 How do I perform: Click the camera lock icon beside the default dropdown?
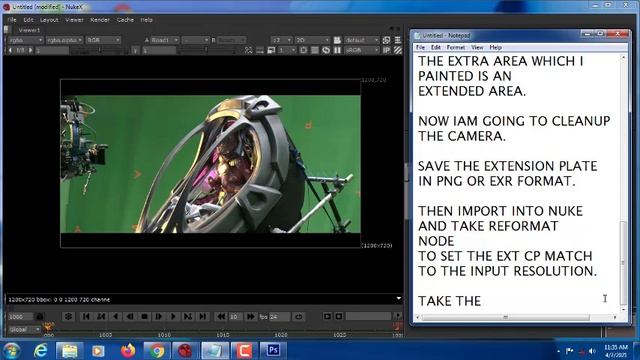(x=337, y=40)
